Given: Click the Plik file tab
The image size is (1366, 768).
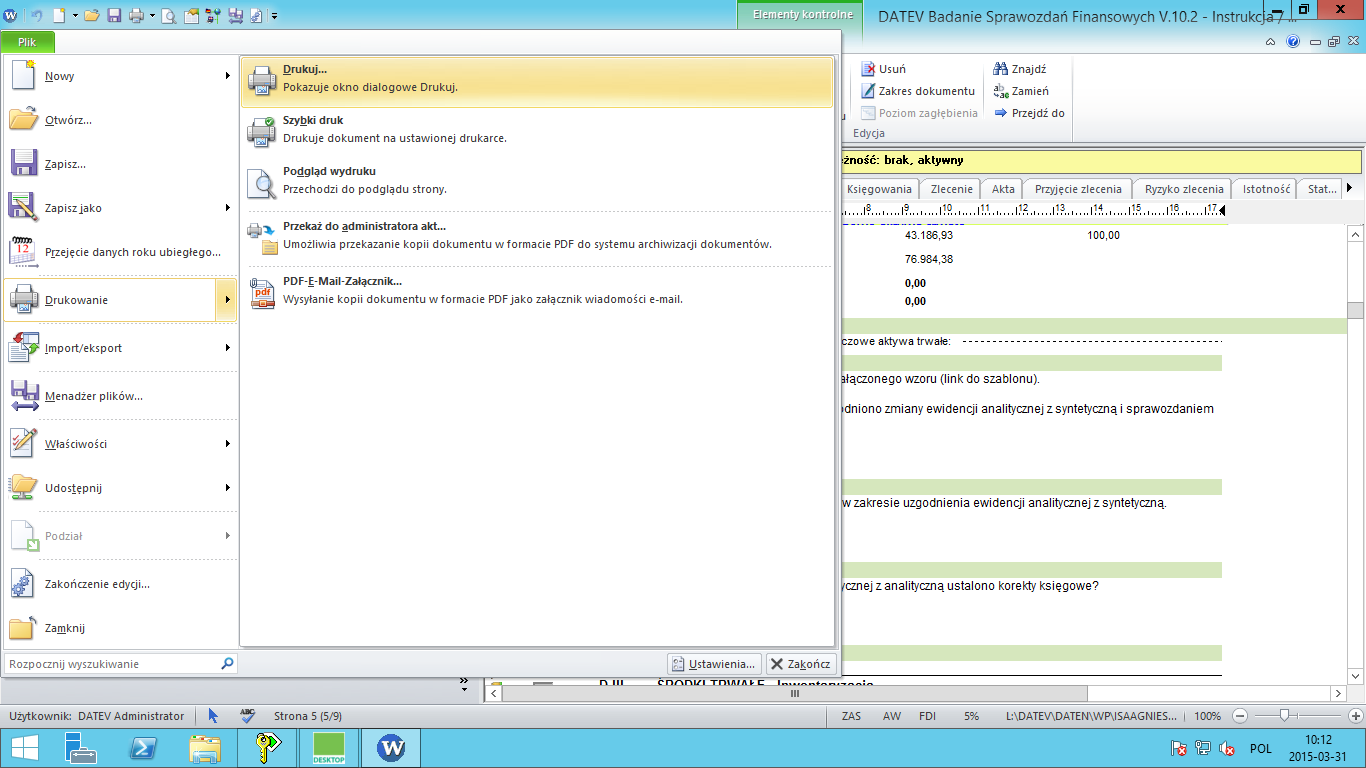Looking at the screenshot, I should (27, 42).
